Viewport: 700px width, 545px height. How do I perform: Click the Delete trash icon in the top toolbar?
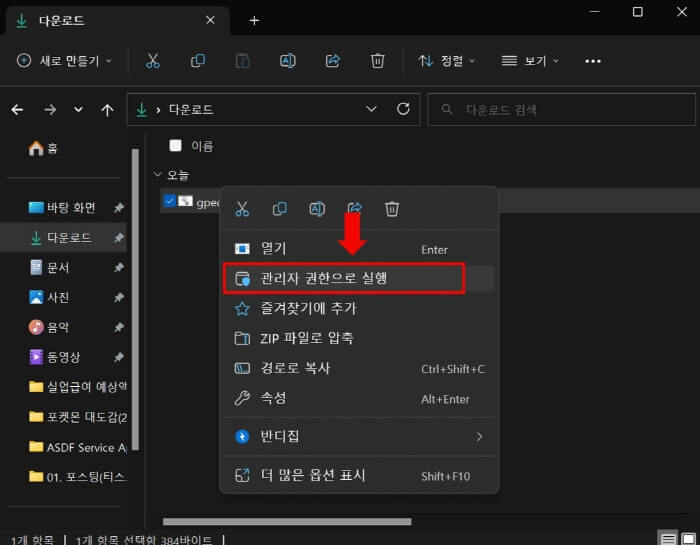[x=378, y=61]
